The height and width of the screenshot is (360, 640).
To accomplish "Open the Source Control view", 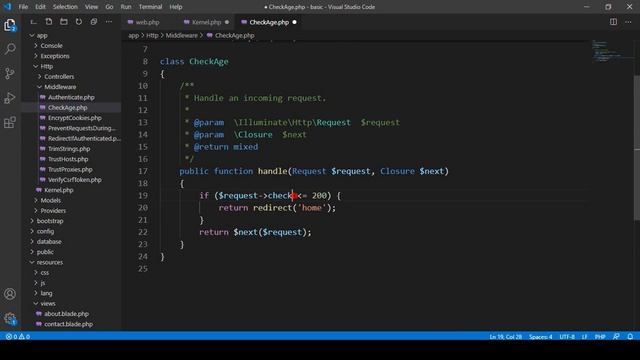I will (x=10, y=73).
